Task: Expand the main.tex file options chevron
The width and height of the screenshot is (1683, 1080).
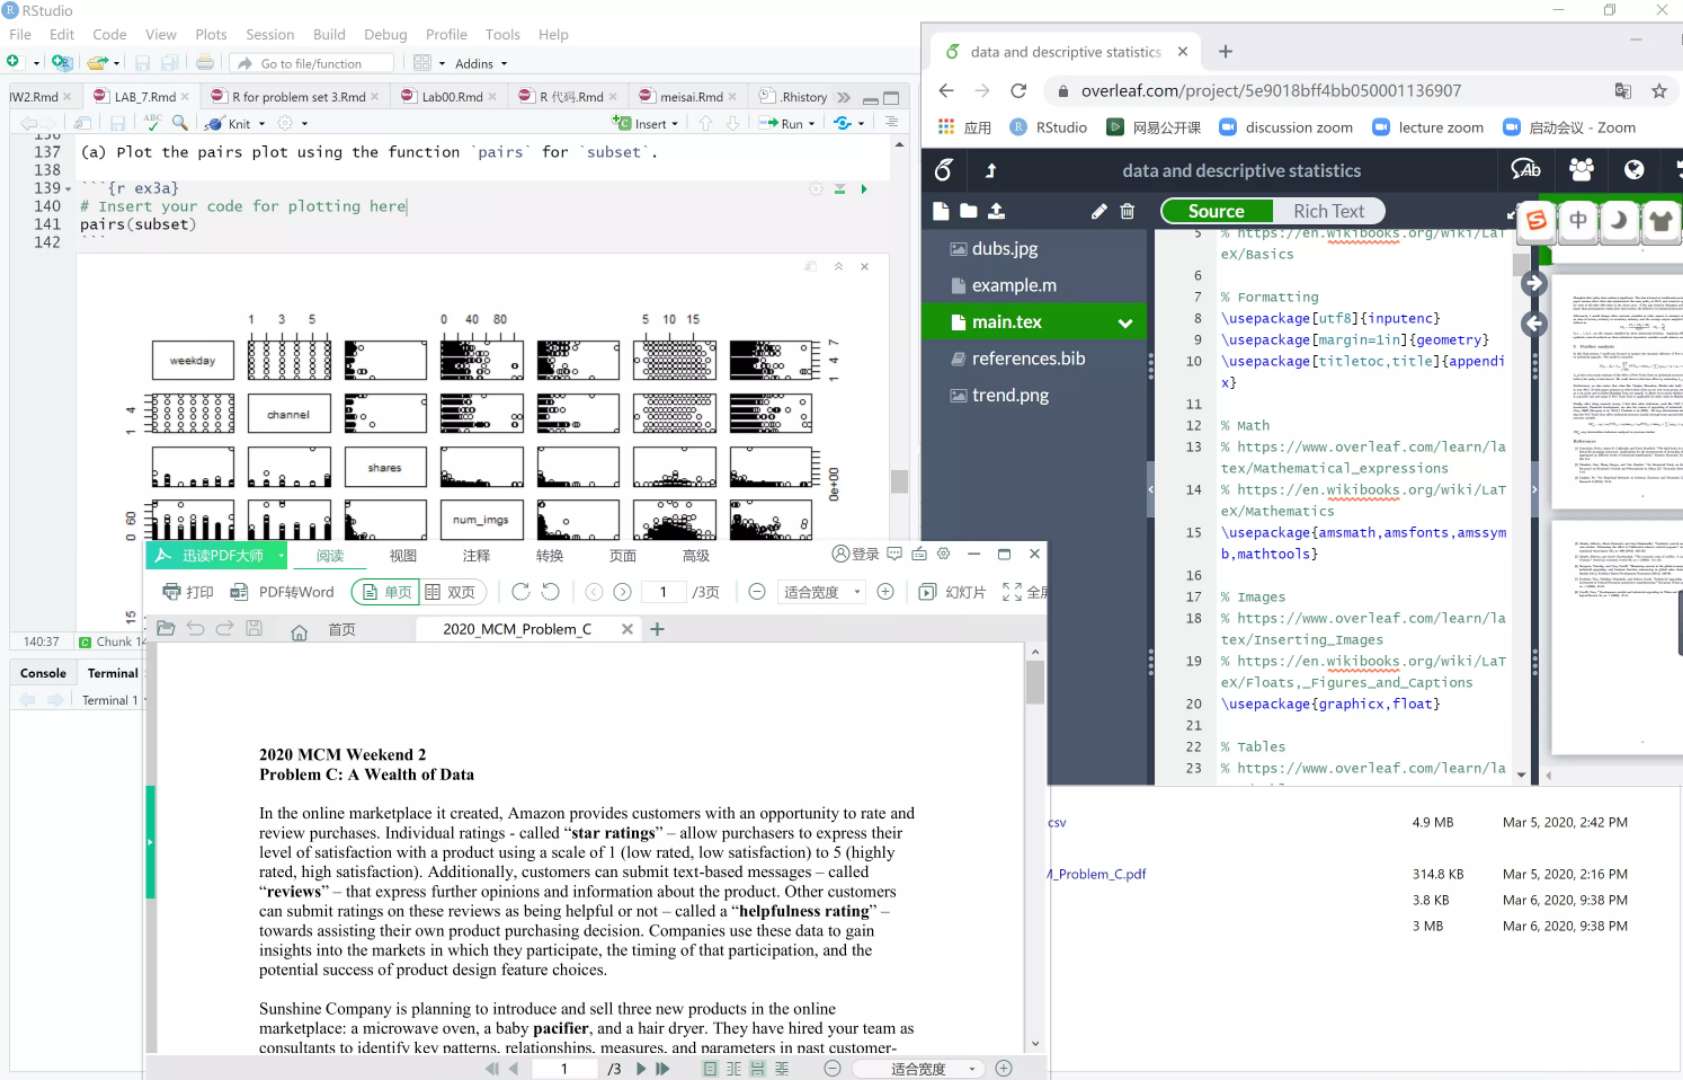Action: [x=1125, y=323]
